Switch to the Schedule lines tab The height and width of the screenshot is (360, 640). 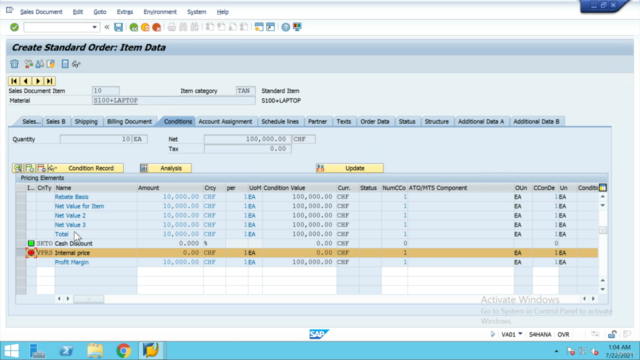point(280,121)
